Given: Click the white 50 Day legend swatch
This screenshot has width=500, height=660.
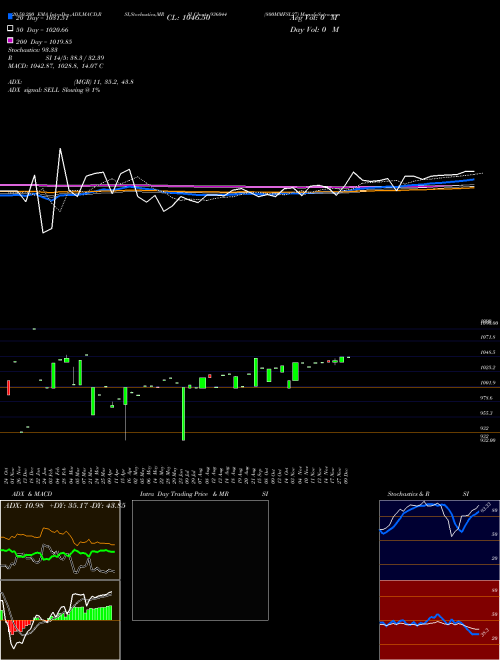Looking at the screenshot, I should coord(10,29).
